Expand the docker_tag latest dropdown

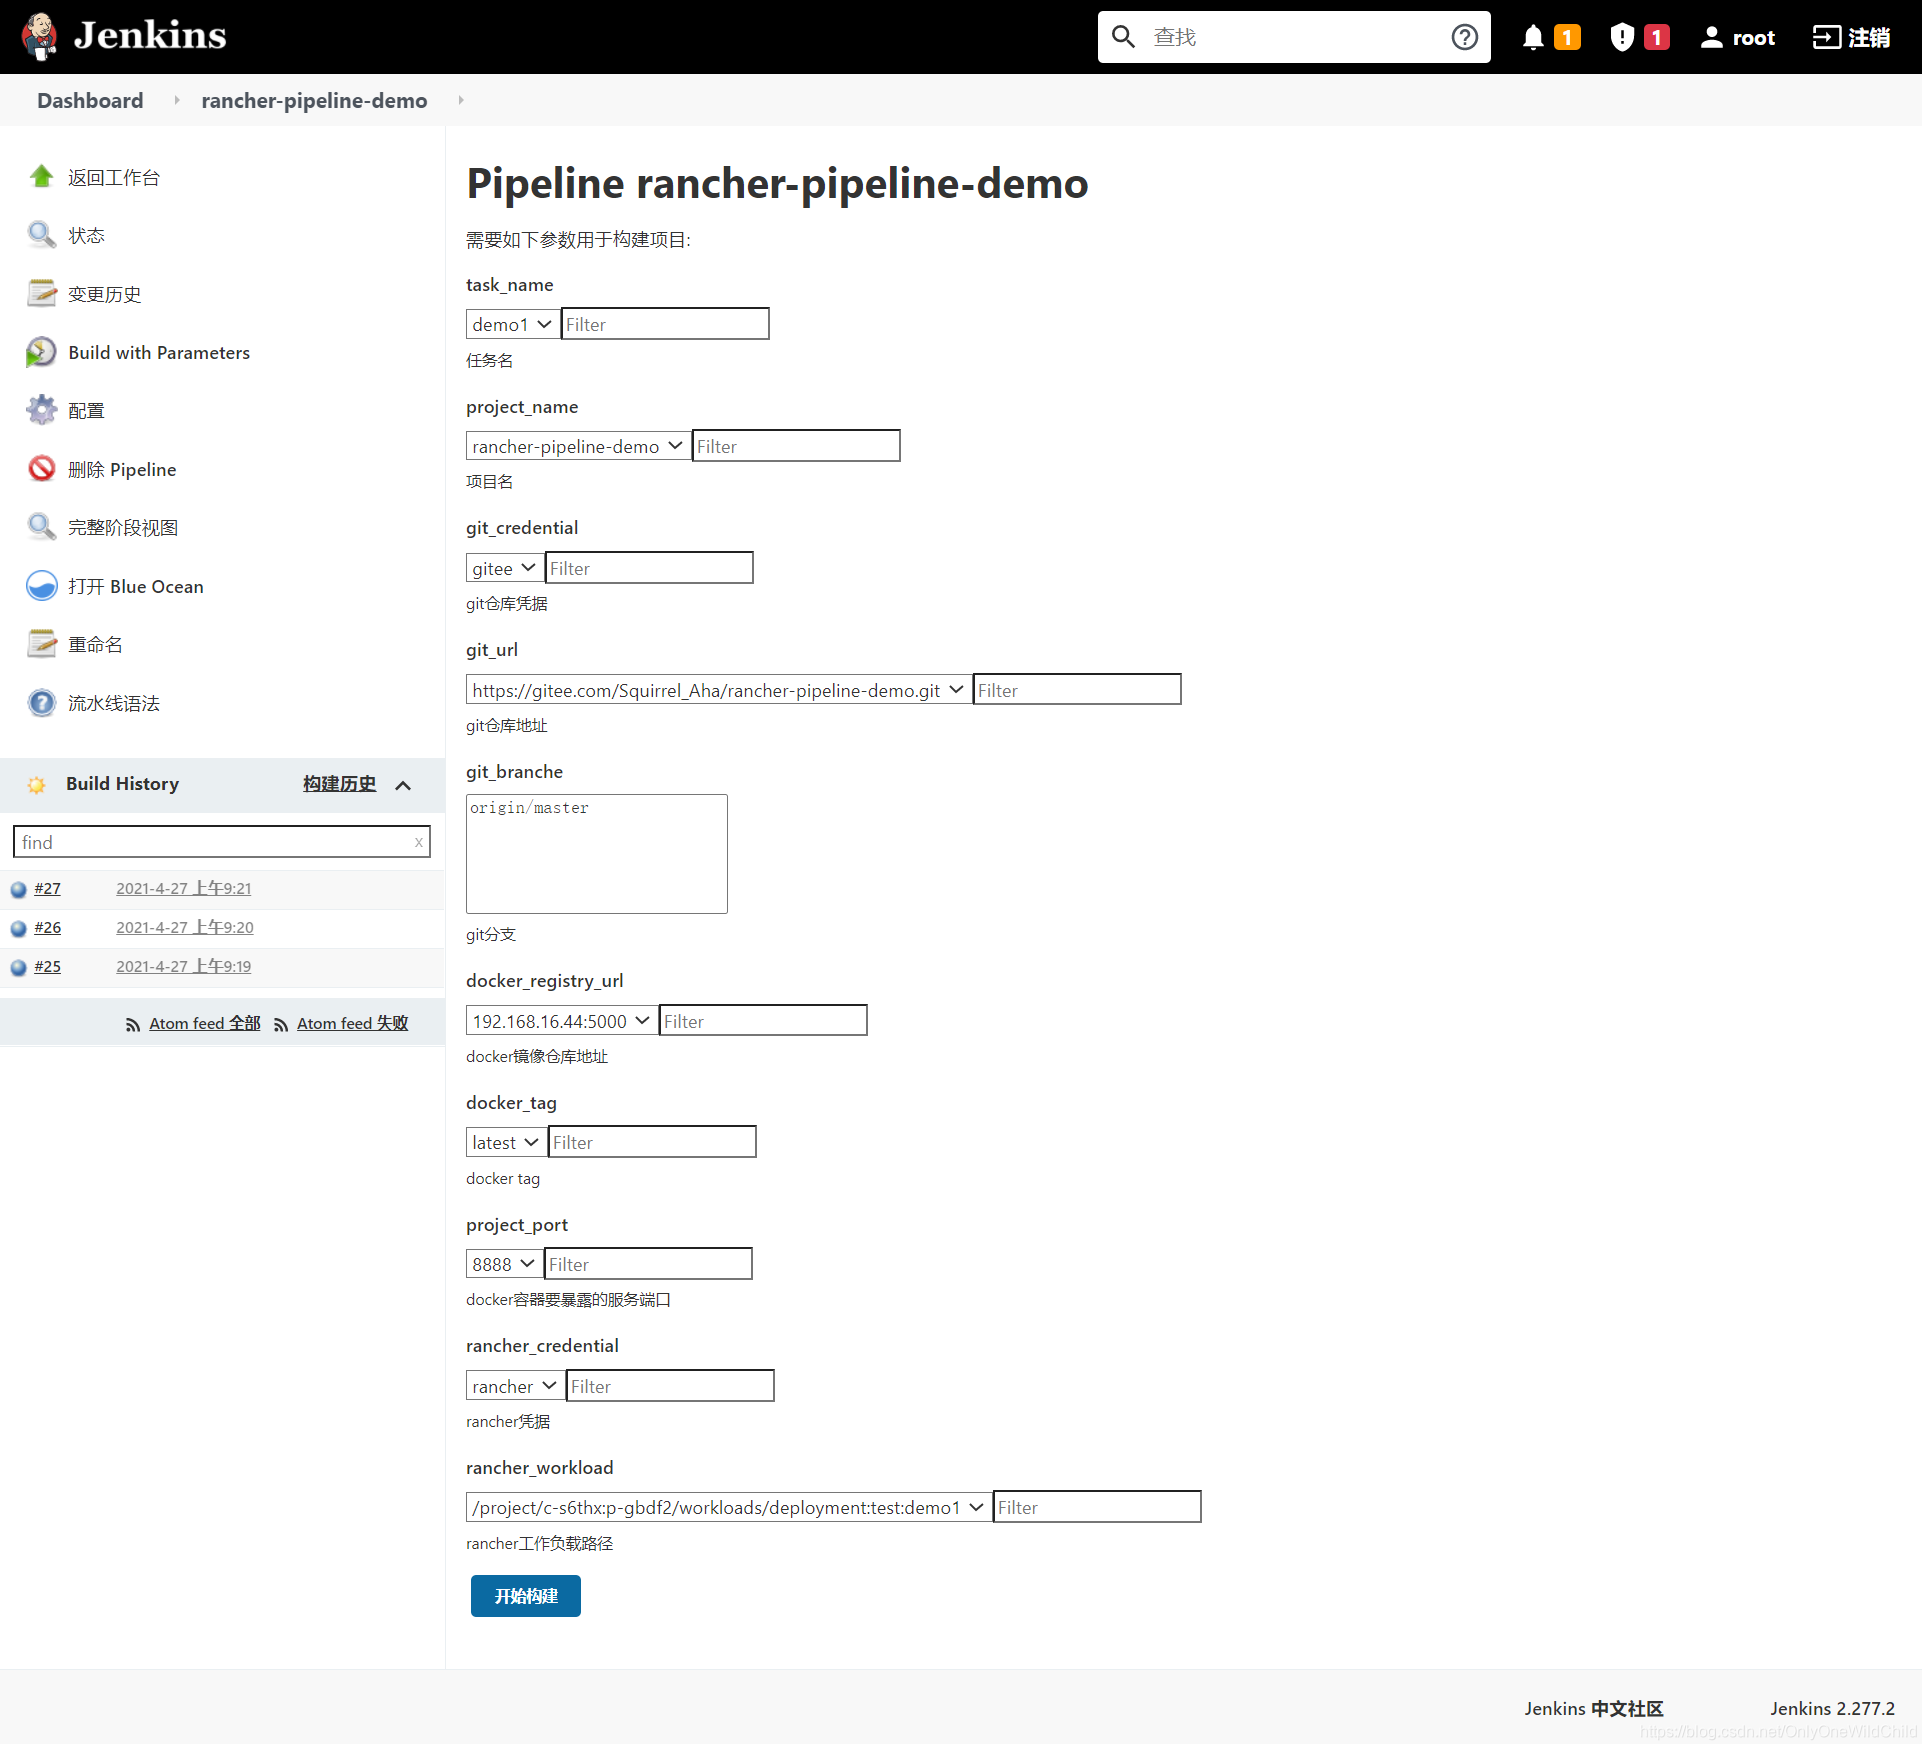click(506, 1143)
